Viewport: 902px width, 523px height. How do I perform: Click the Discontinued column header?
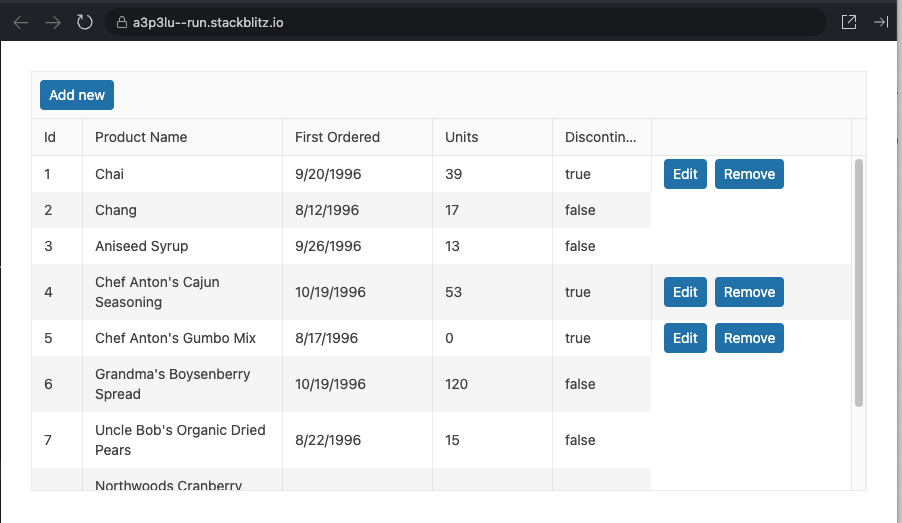(x=600, y=137)
